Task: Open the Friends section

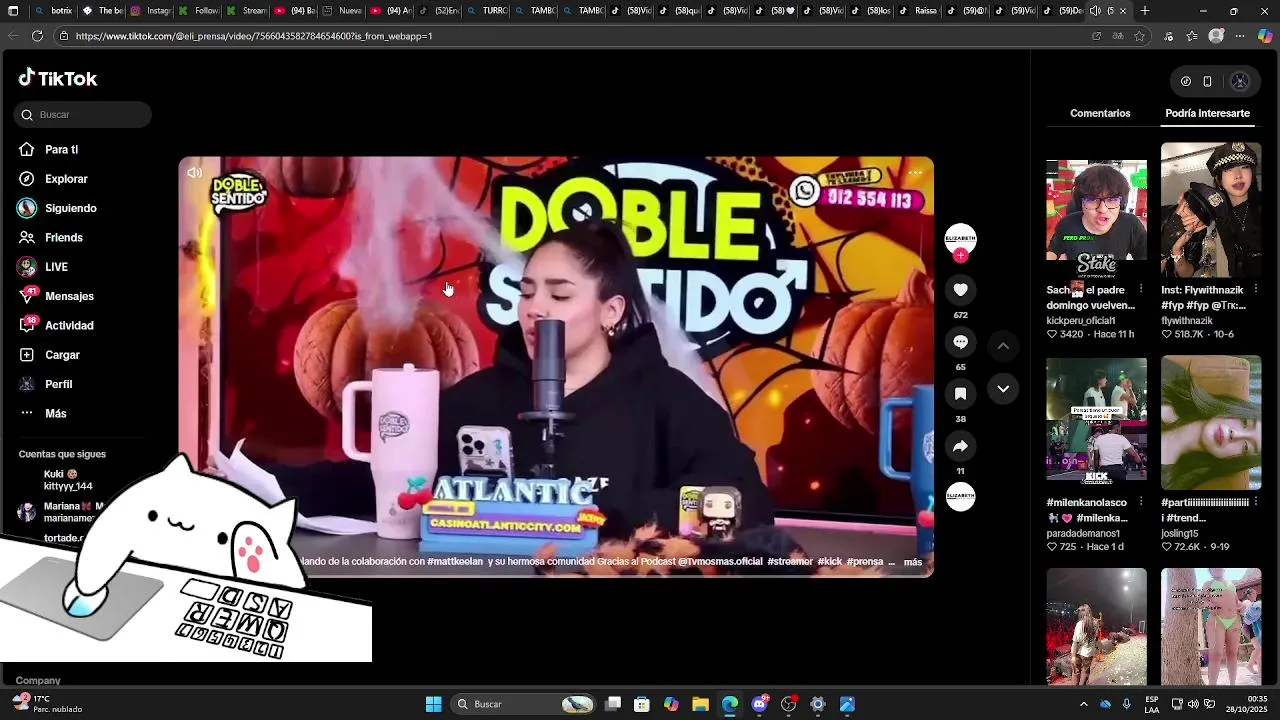Action: (x=50, y=237)
